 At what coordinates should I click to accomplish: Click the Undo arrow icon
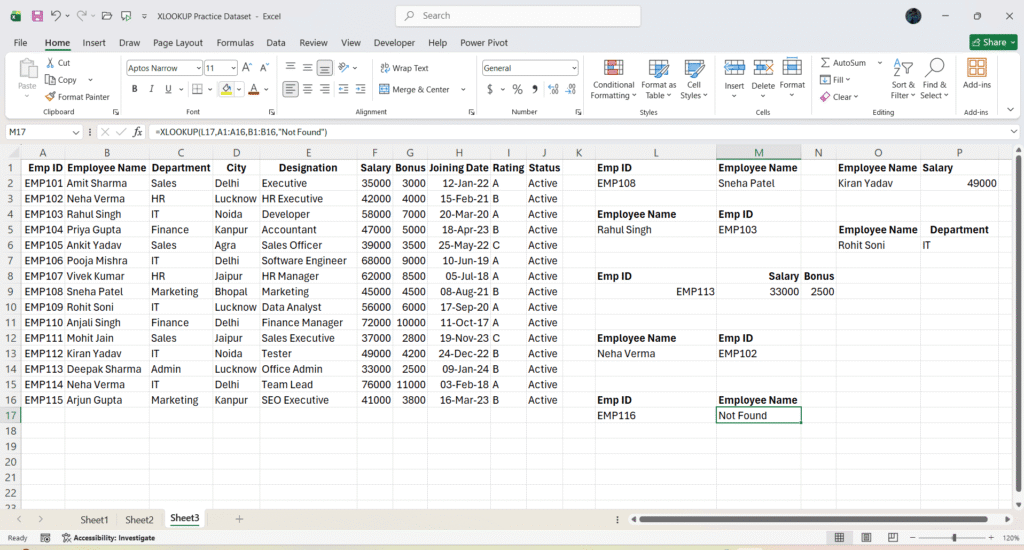56,16
